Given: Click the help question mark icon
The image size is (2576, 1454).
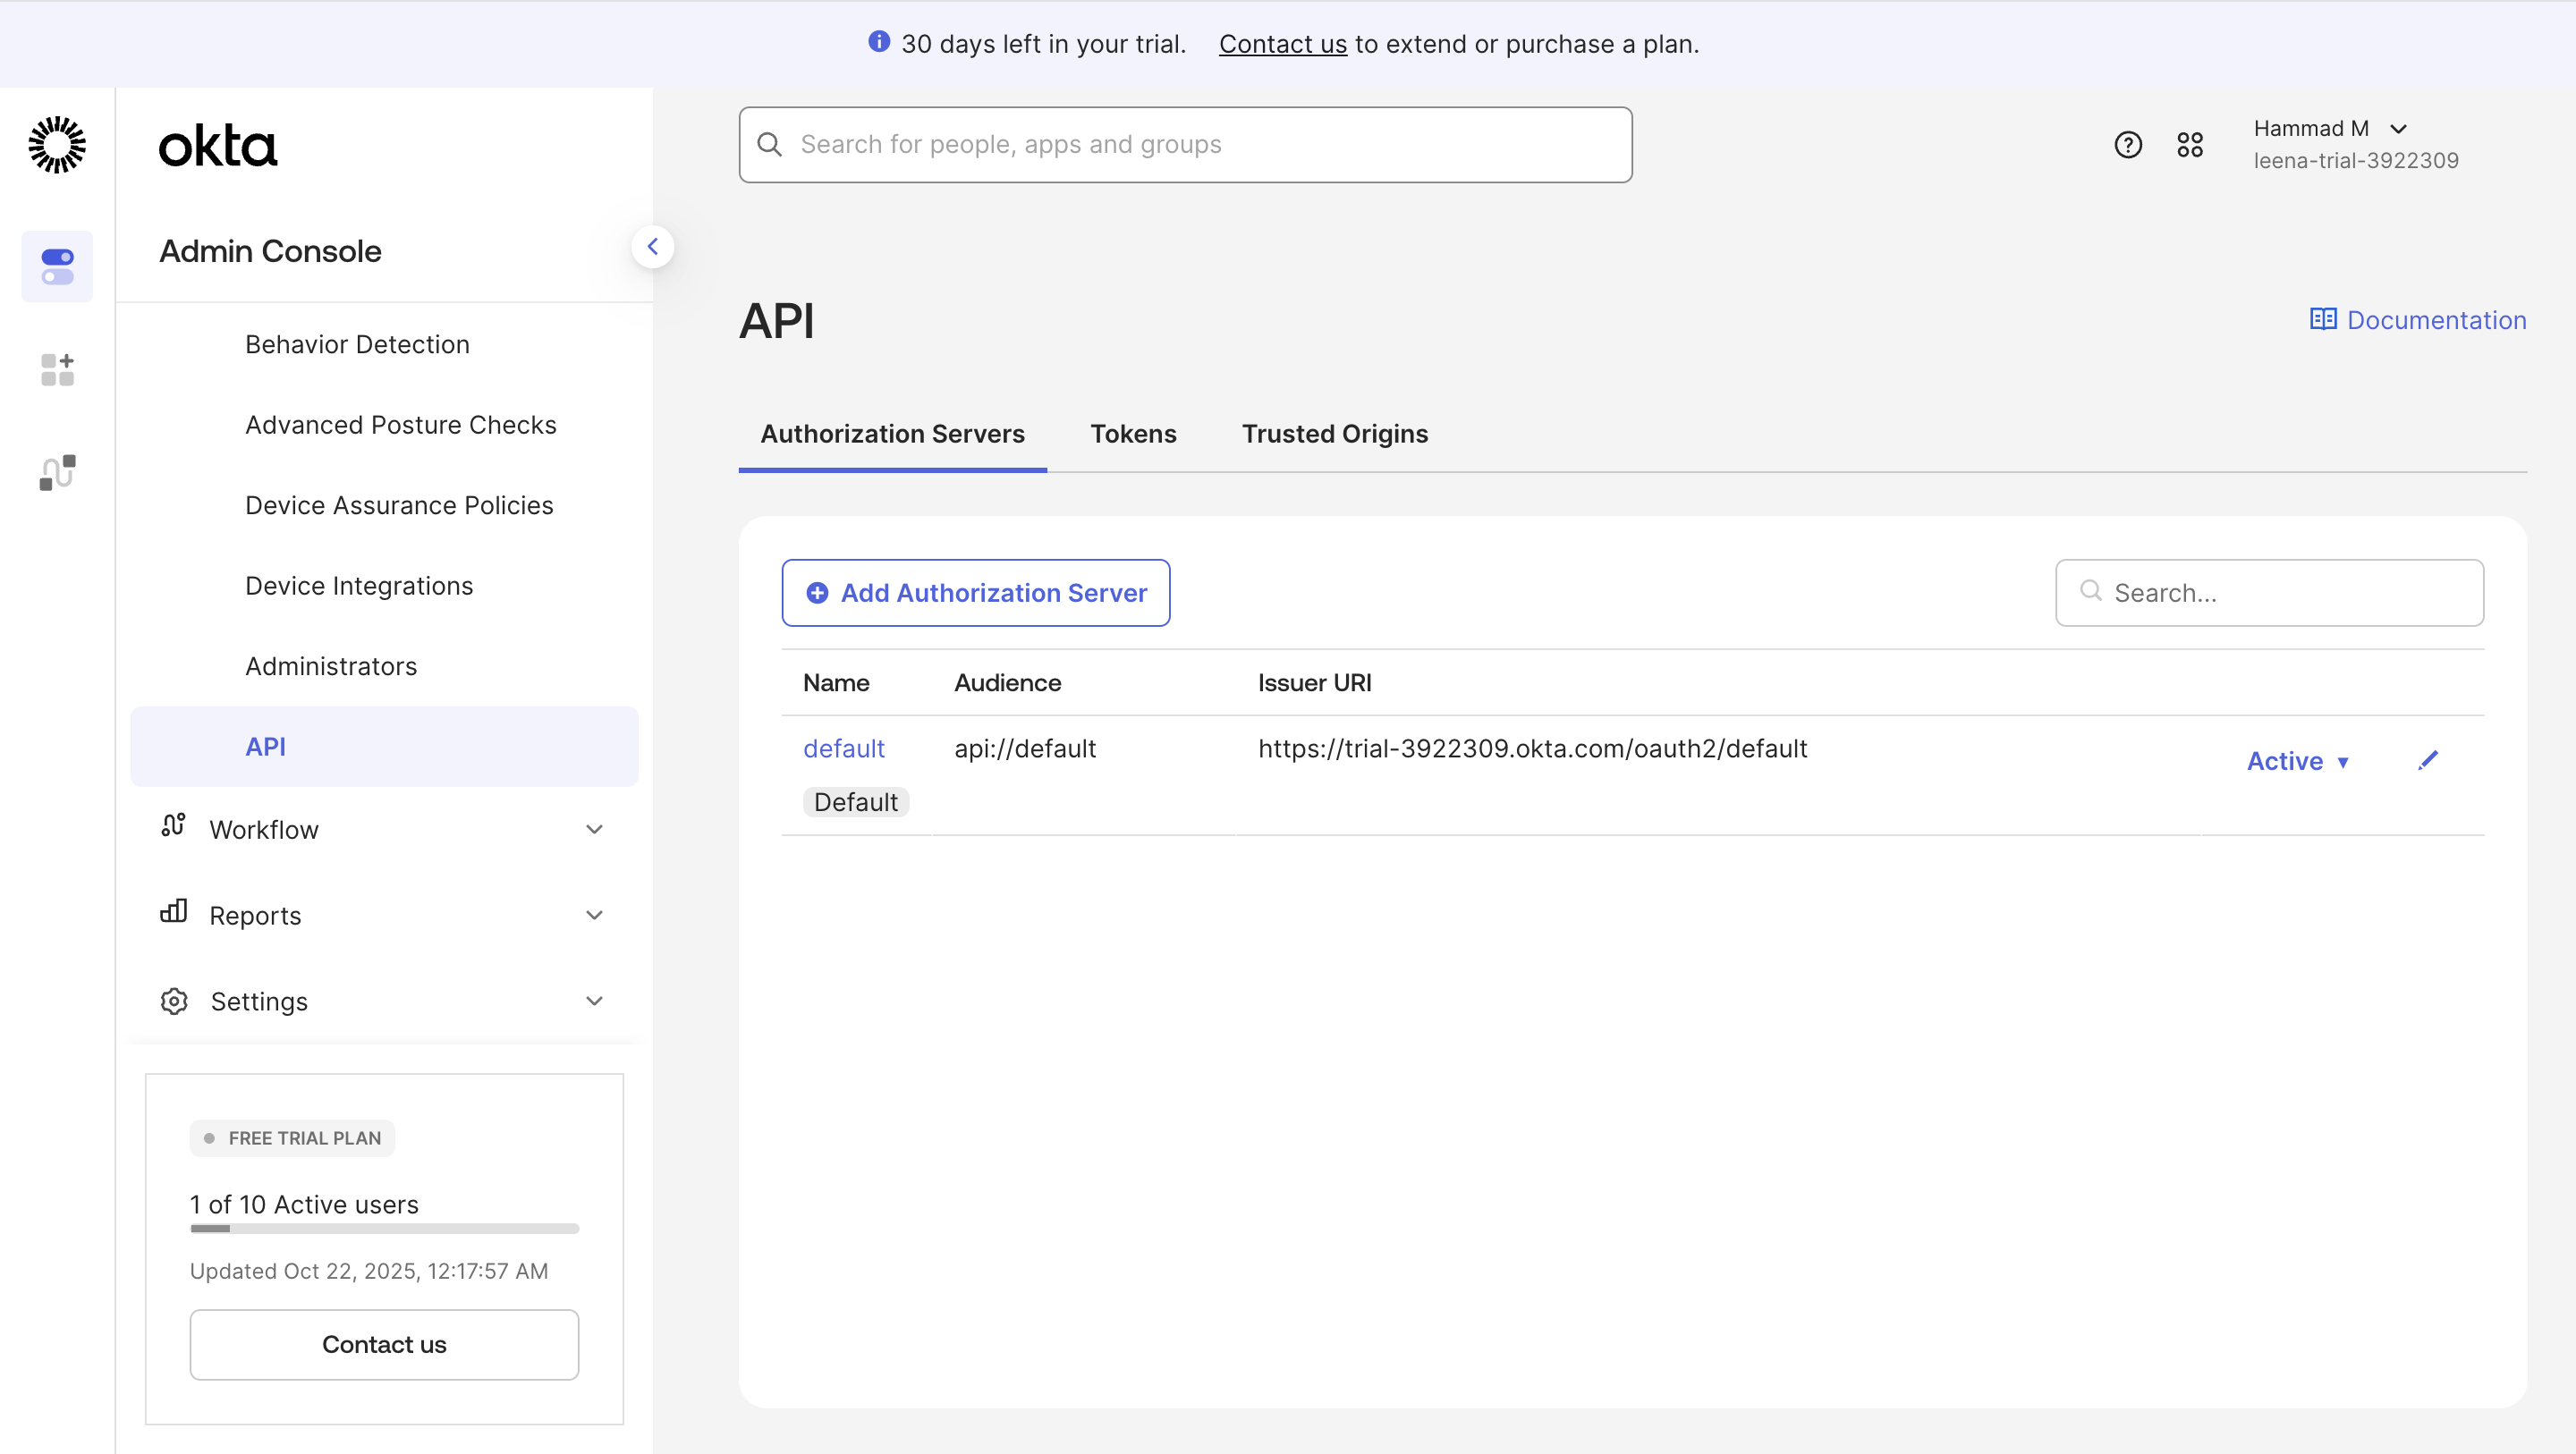Looking at the screenshot, I should (x=2127, y=145).
